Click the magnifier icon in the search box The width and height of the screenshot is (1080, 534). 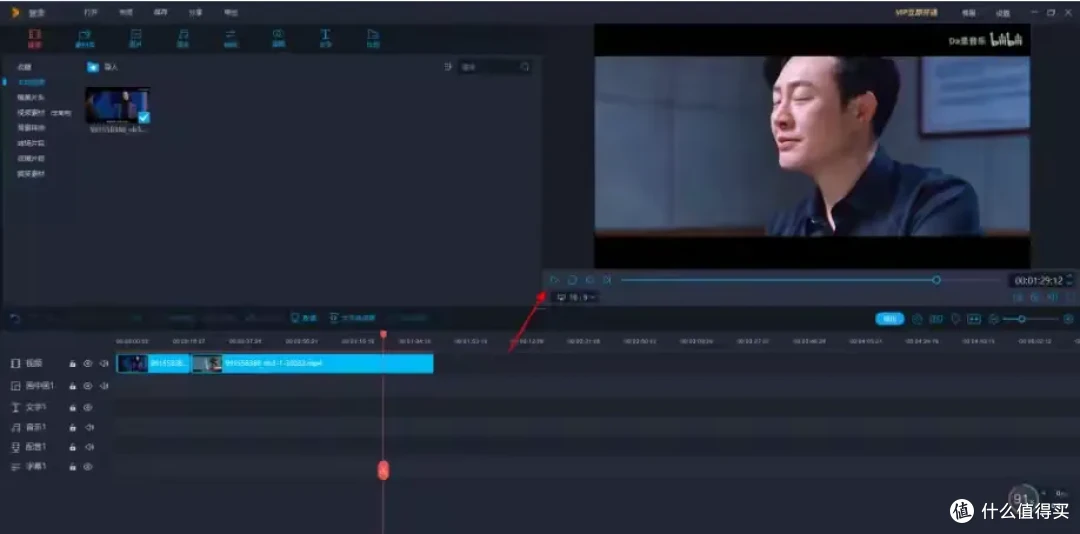point(525,67)
